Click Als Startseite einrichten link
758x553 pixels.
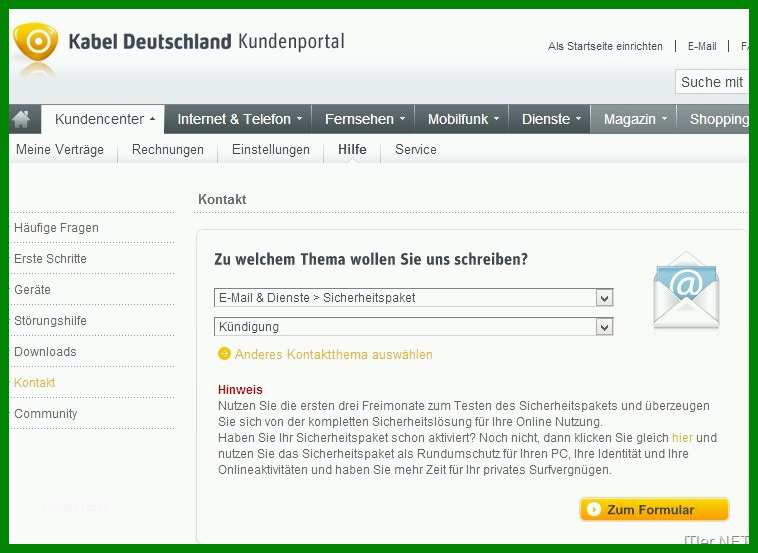605,46
